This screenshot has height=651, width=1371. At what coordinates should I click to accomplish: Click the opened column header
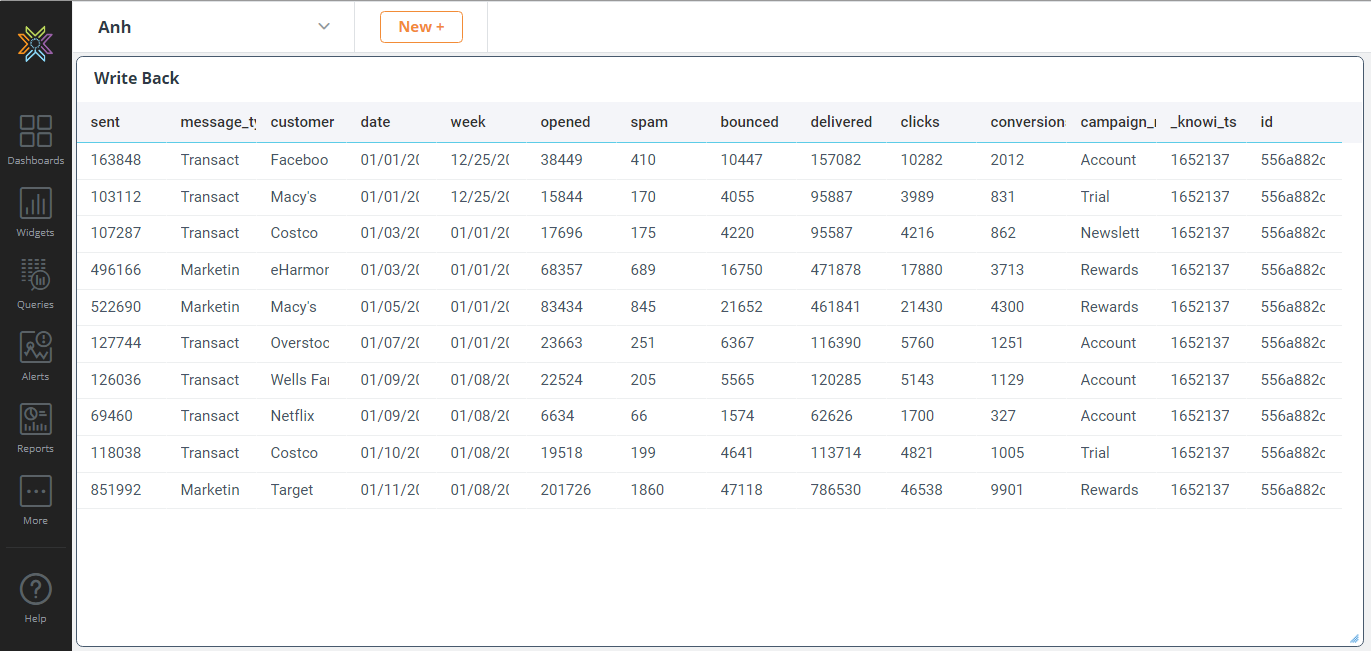pos(565,122)
